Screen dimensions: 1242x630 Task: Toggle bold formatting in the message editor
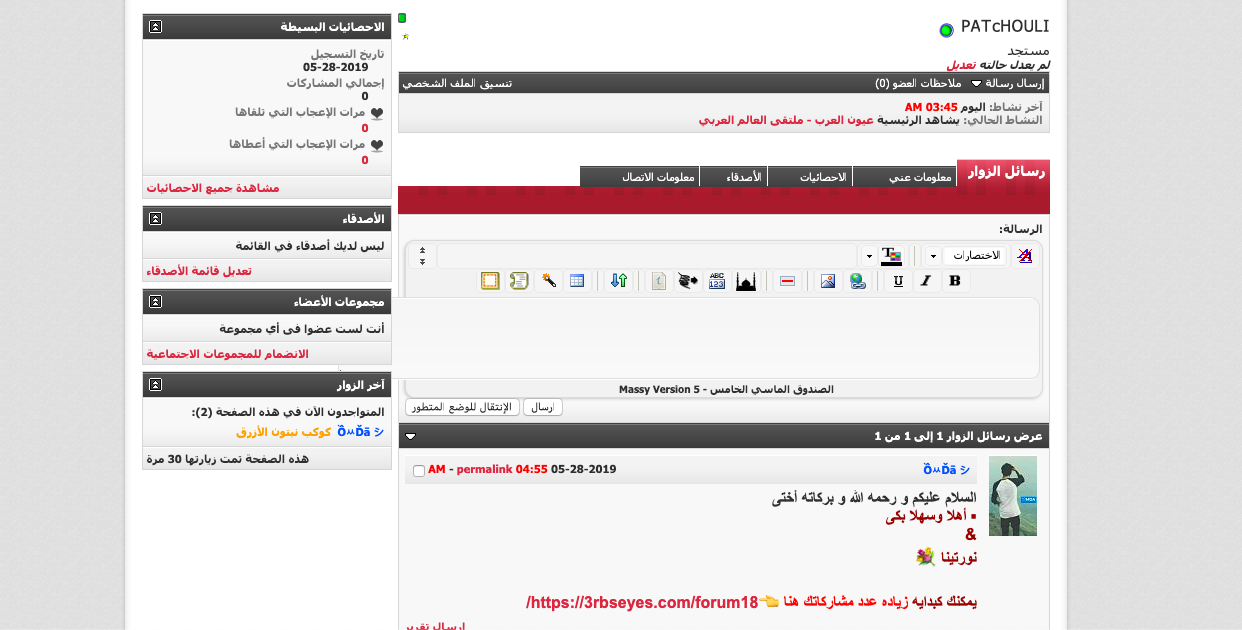[x=955, y=281]
